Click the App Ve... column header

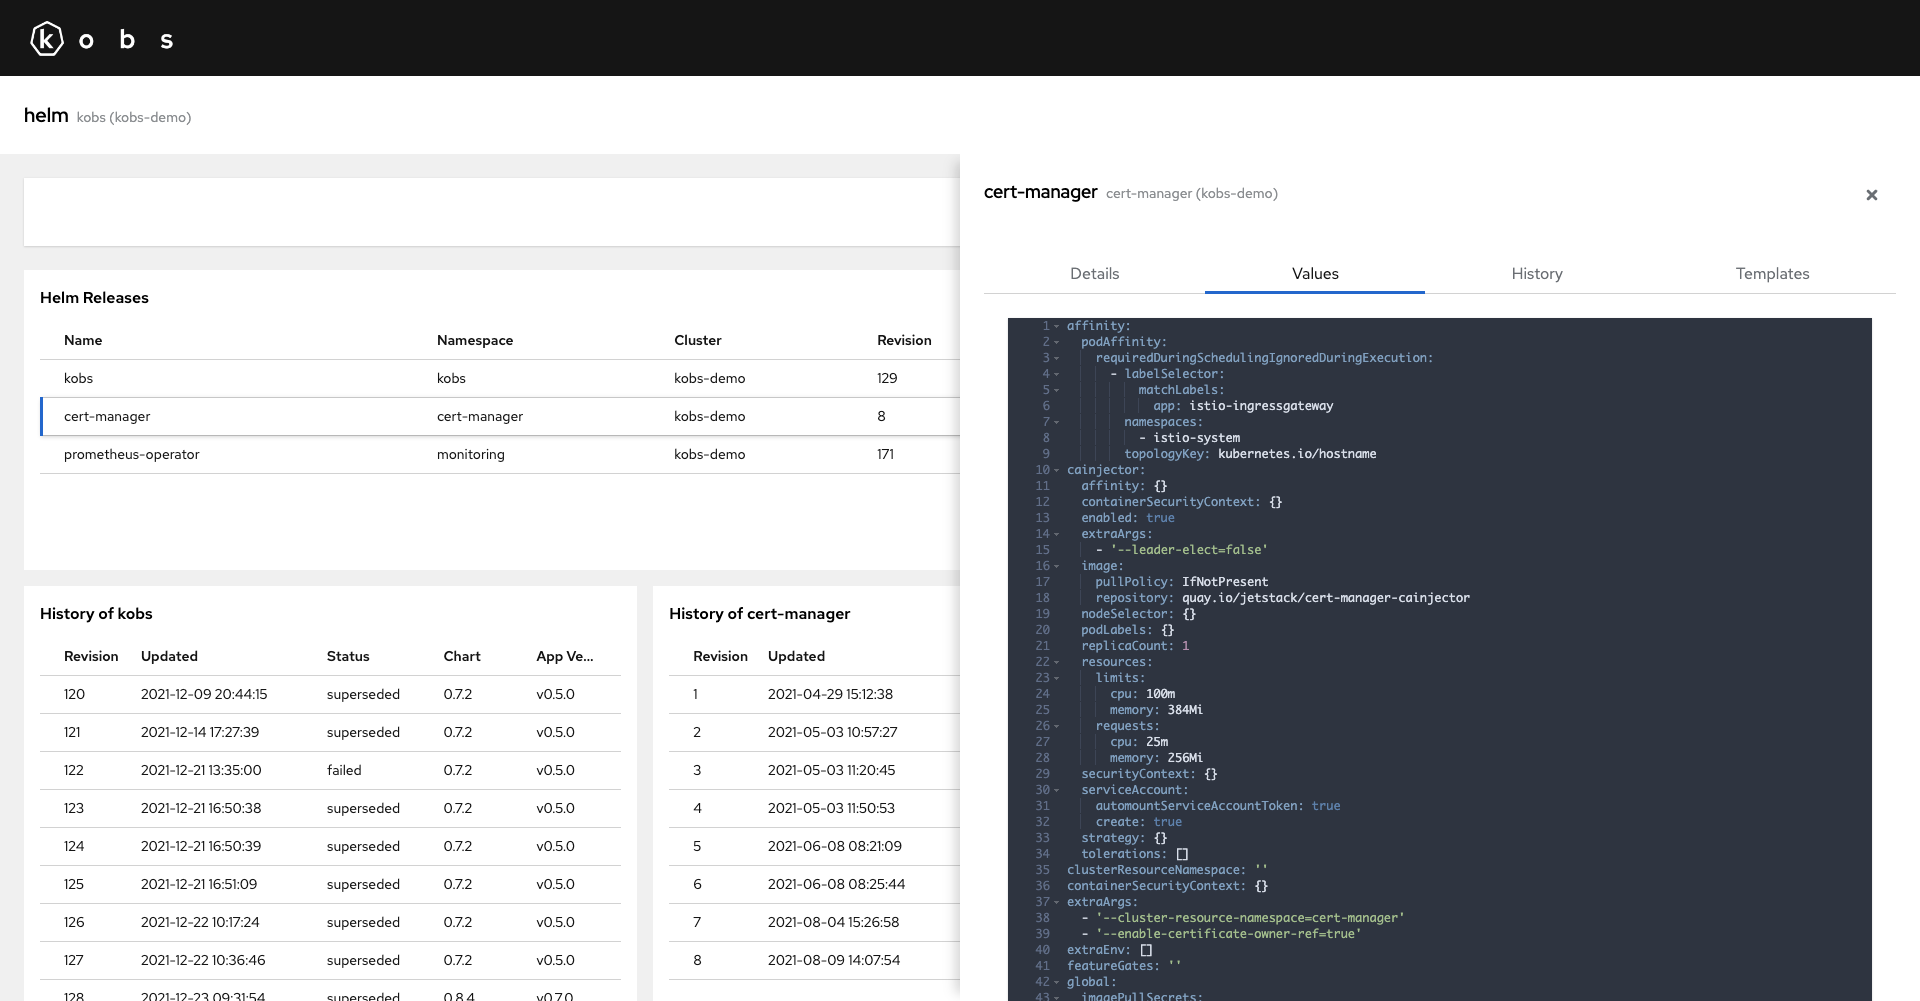pos(565,657)
